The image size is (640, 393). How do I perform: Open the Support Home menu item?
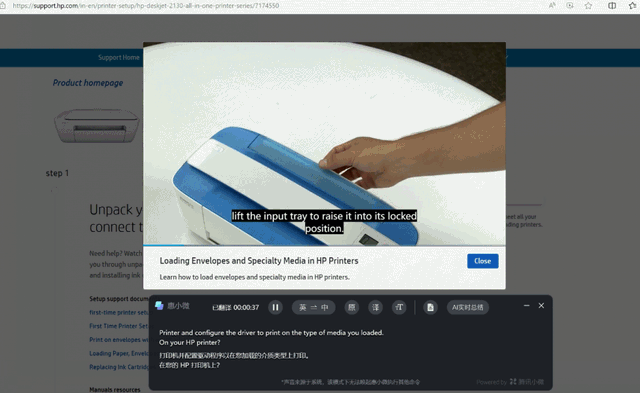tap(119, 58)
